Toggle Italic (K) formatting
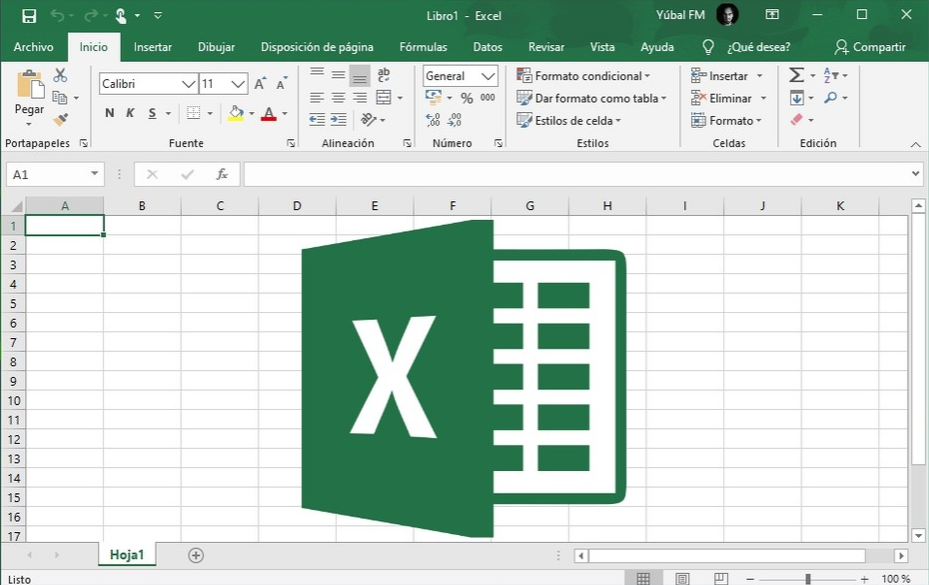The height and width of the screenshot is (585, 929). coord(130,113)
